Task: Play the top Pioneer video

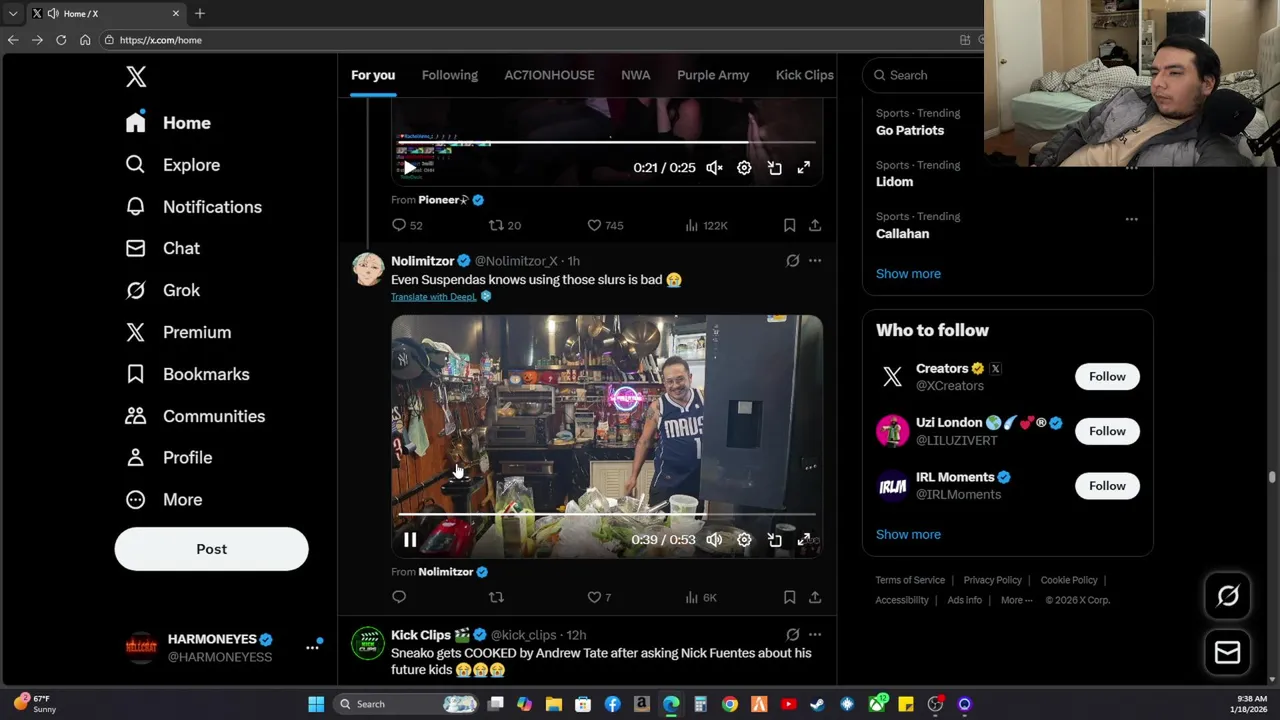Action: (410, 168)
